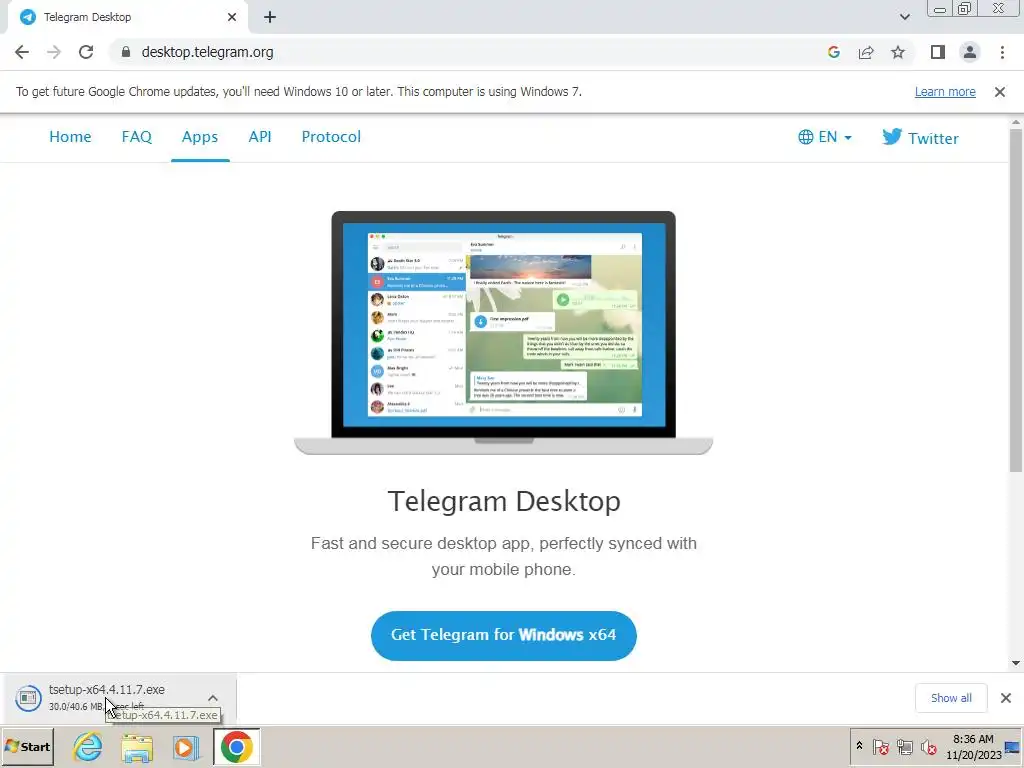Viewport: 1024px width, 768px height.
Task: Open the Windows Start menu
Action: tap(28, 746)
